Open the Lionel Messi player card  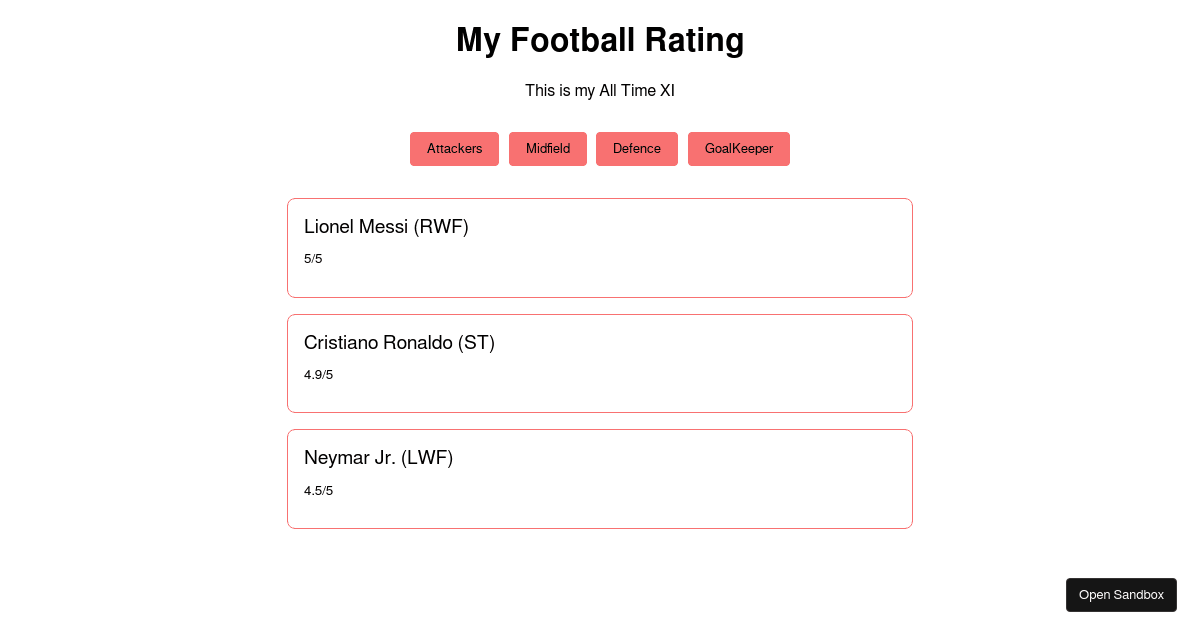[x=600, y=247]
